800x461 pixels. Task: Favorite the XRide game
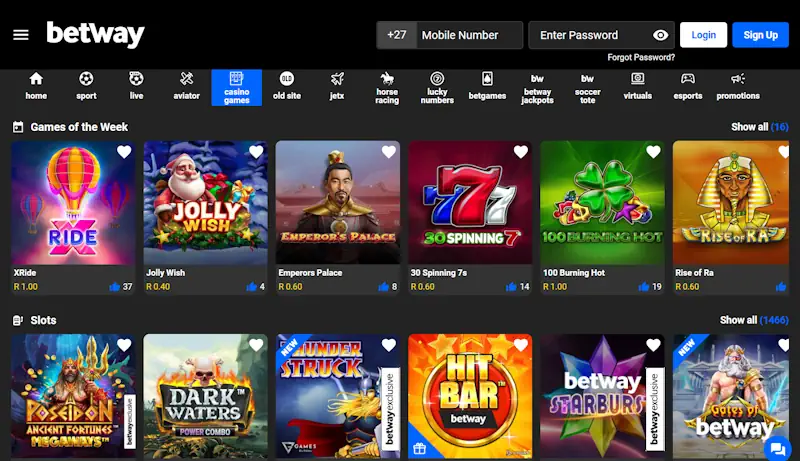[x=124, y=152]
